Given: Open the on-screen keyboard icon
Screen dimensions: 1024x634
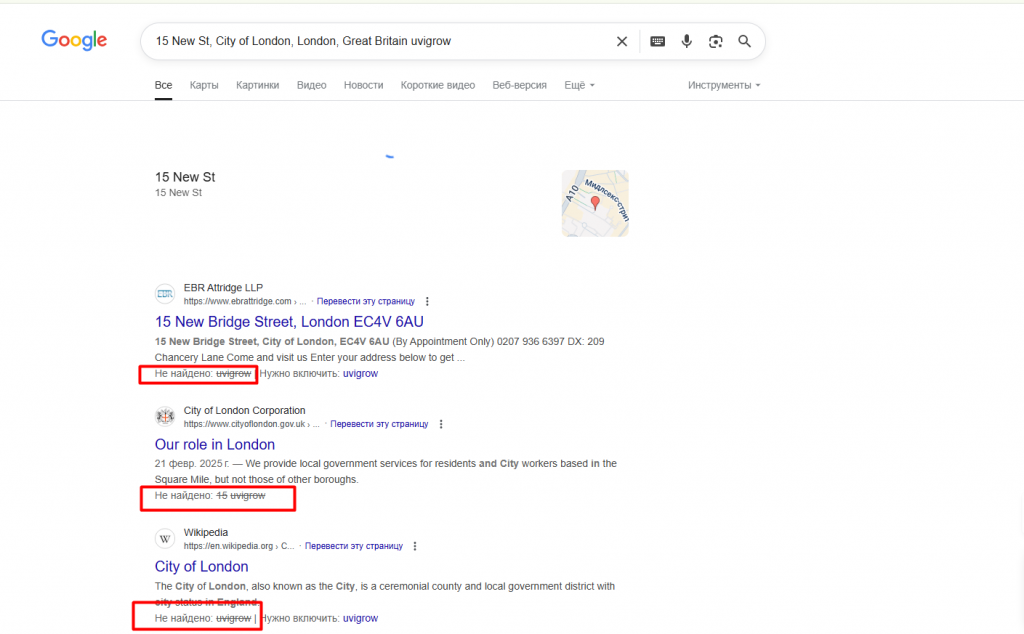Looking at the screenshot, I should [658, 41].
